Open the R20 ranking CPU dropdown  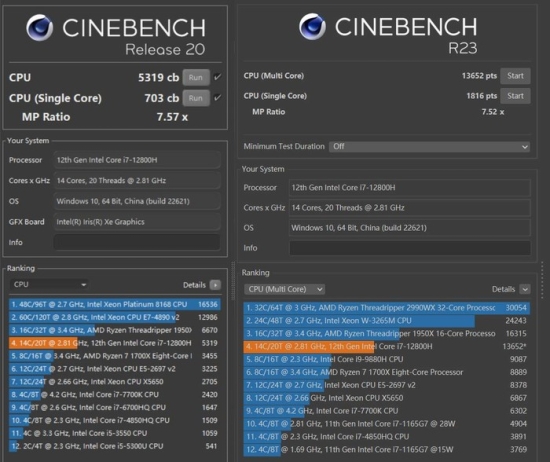tap(49, 284)
